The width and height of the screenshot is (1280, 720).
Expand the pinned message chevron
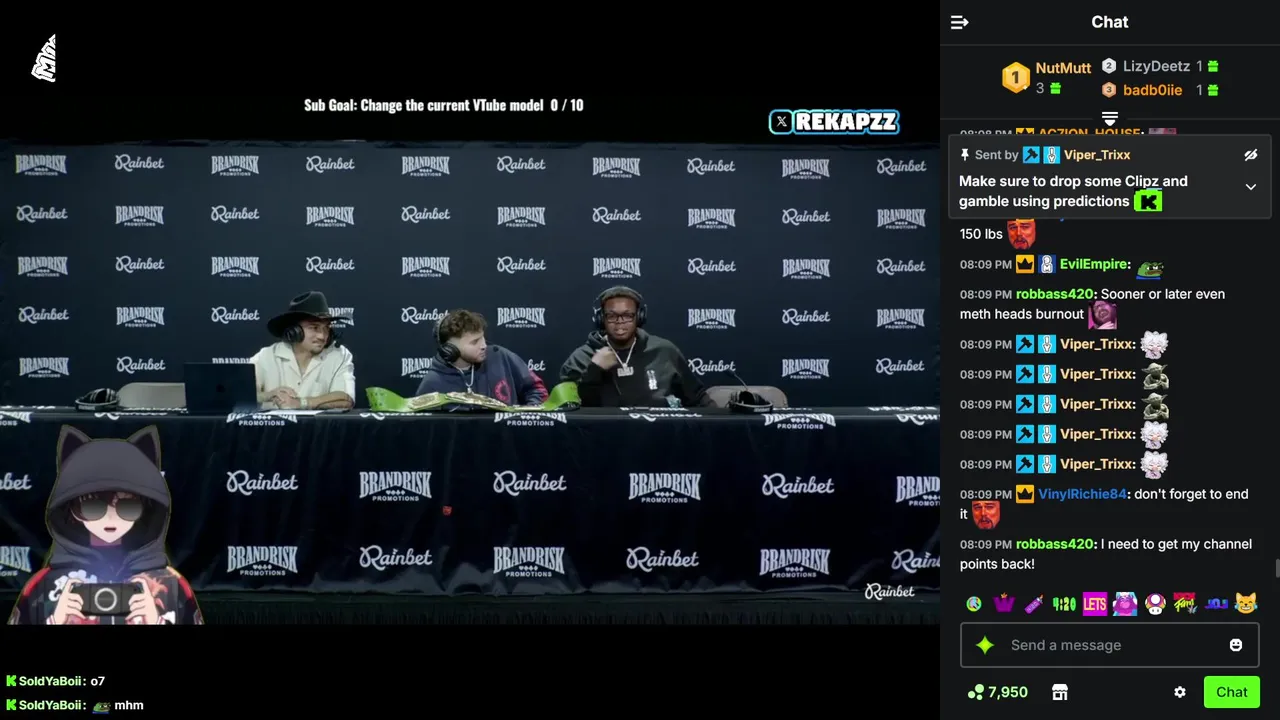[x=1250, y=187]
